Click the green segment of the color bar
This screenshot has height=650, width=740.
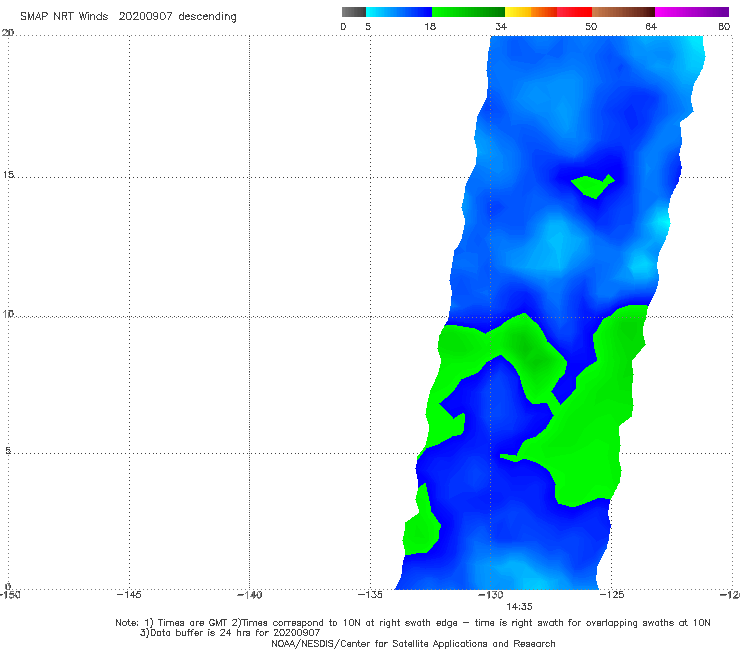point(468,12)
